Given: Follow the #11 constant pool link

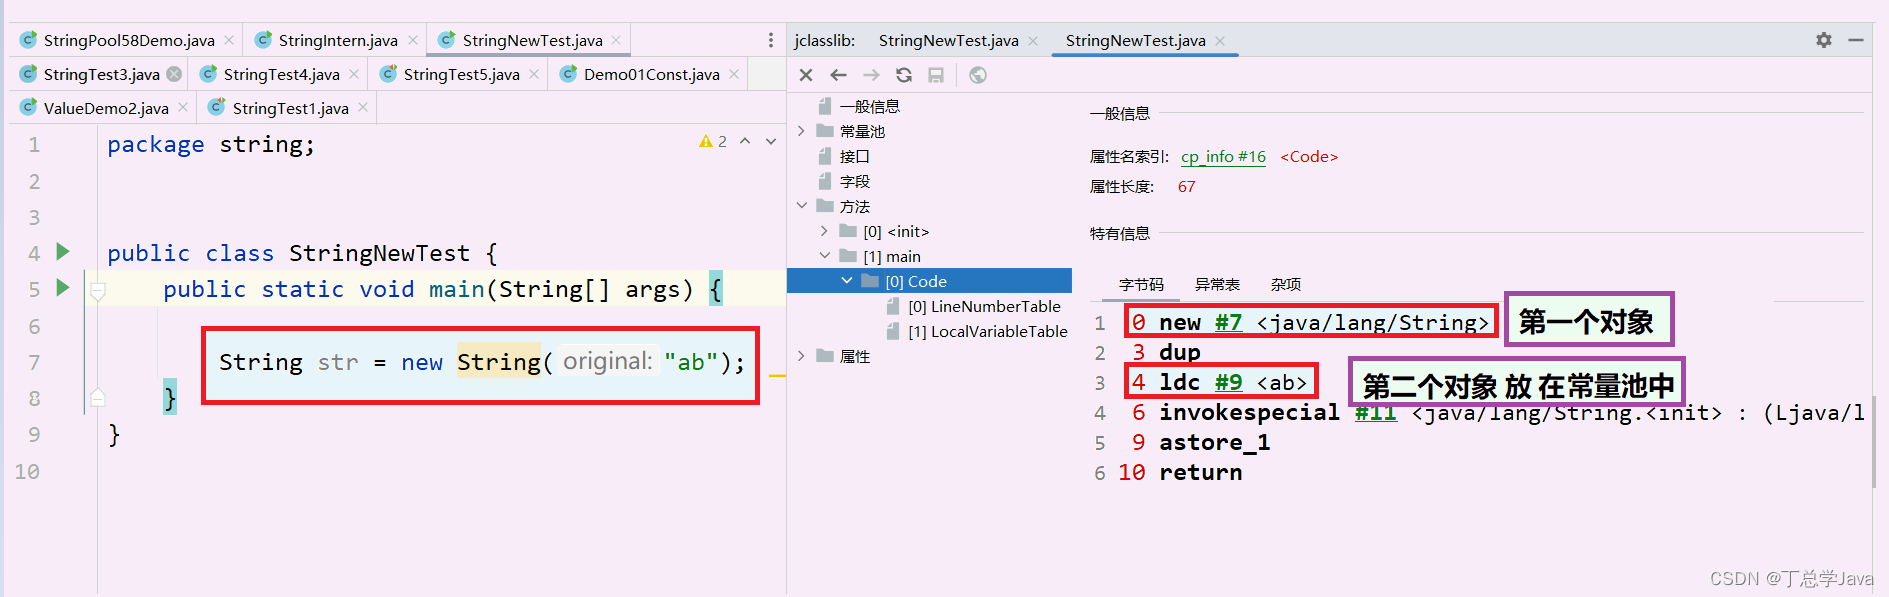Looking at the screenshot, I should click(x=1375, y=412).
